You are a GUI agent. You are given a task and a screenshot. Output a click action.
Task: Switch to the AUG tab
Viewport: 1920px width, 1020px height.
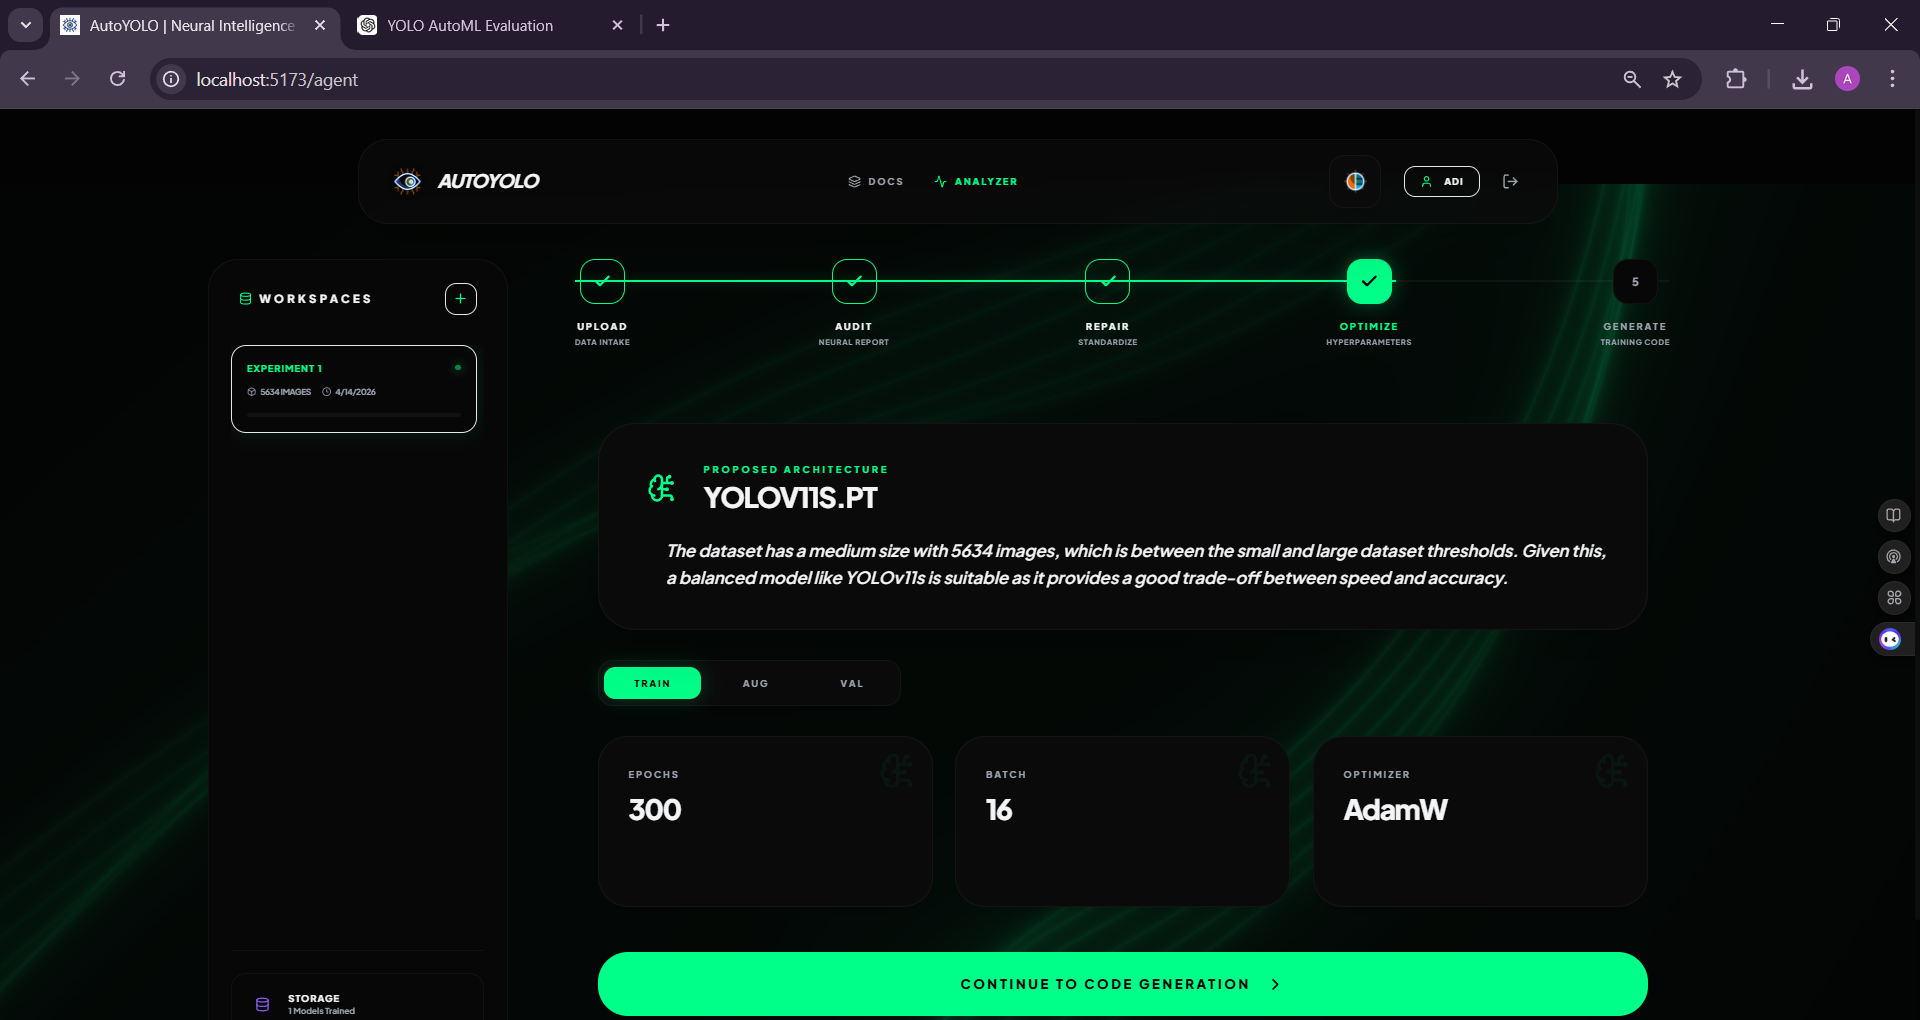755,684
